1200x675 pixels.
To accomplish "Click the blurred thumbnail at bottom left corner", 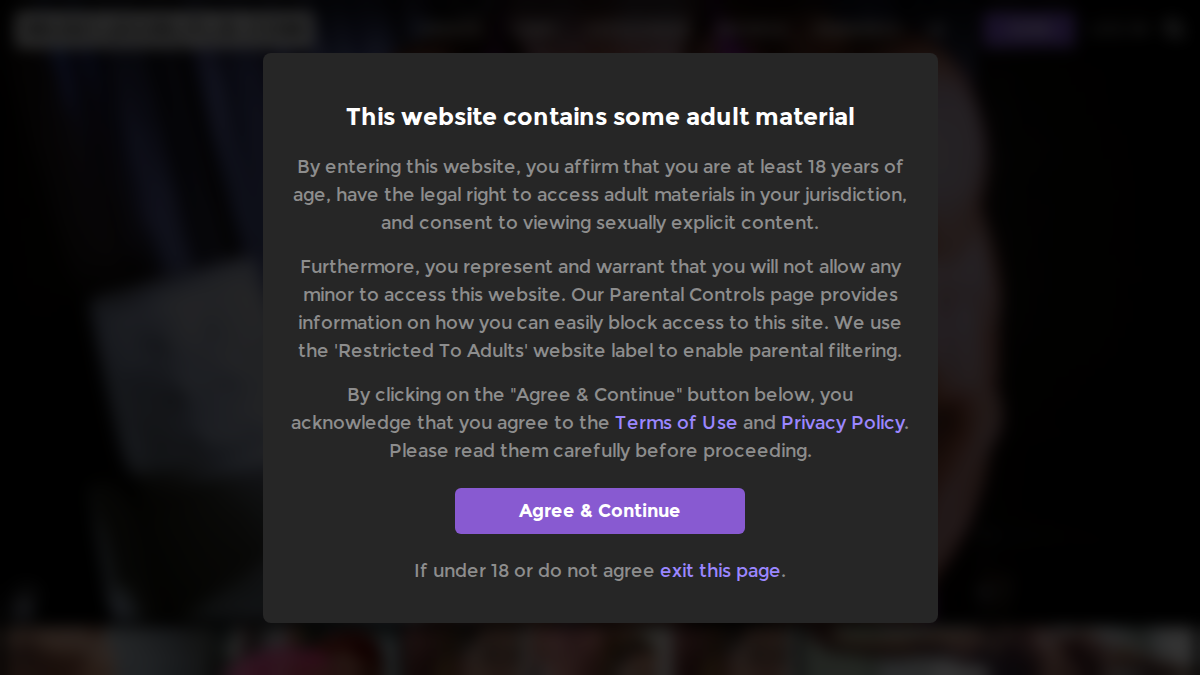I will pos(55,652).
